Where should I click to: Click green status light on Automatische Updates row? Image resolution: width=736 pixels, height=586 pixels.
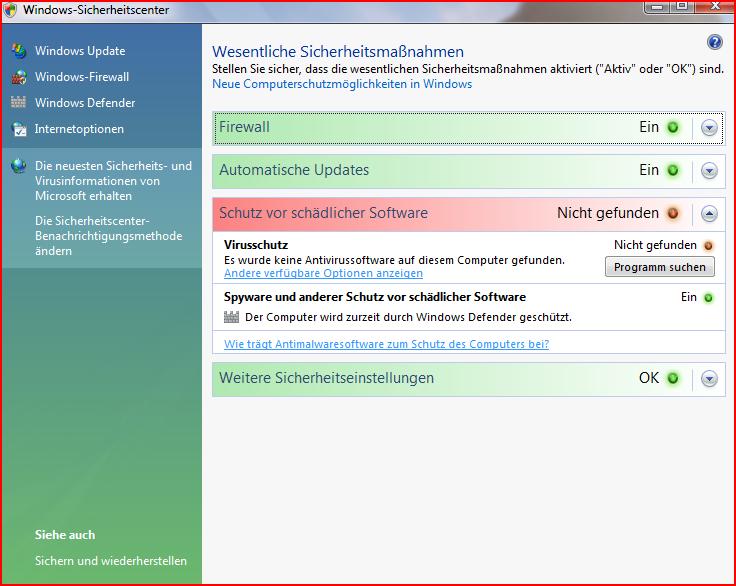pyautogui.click(x=673, y=170)
